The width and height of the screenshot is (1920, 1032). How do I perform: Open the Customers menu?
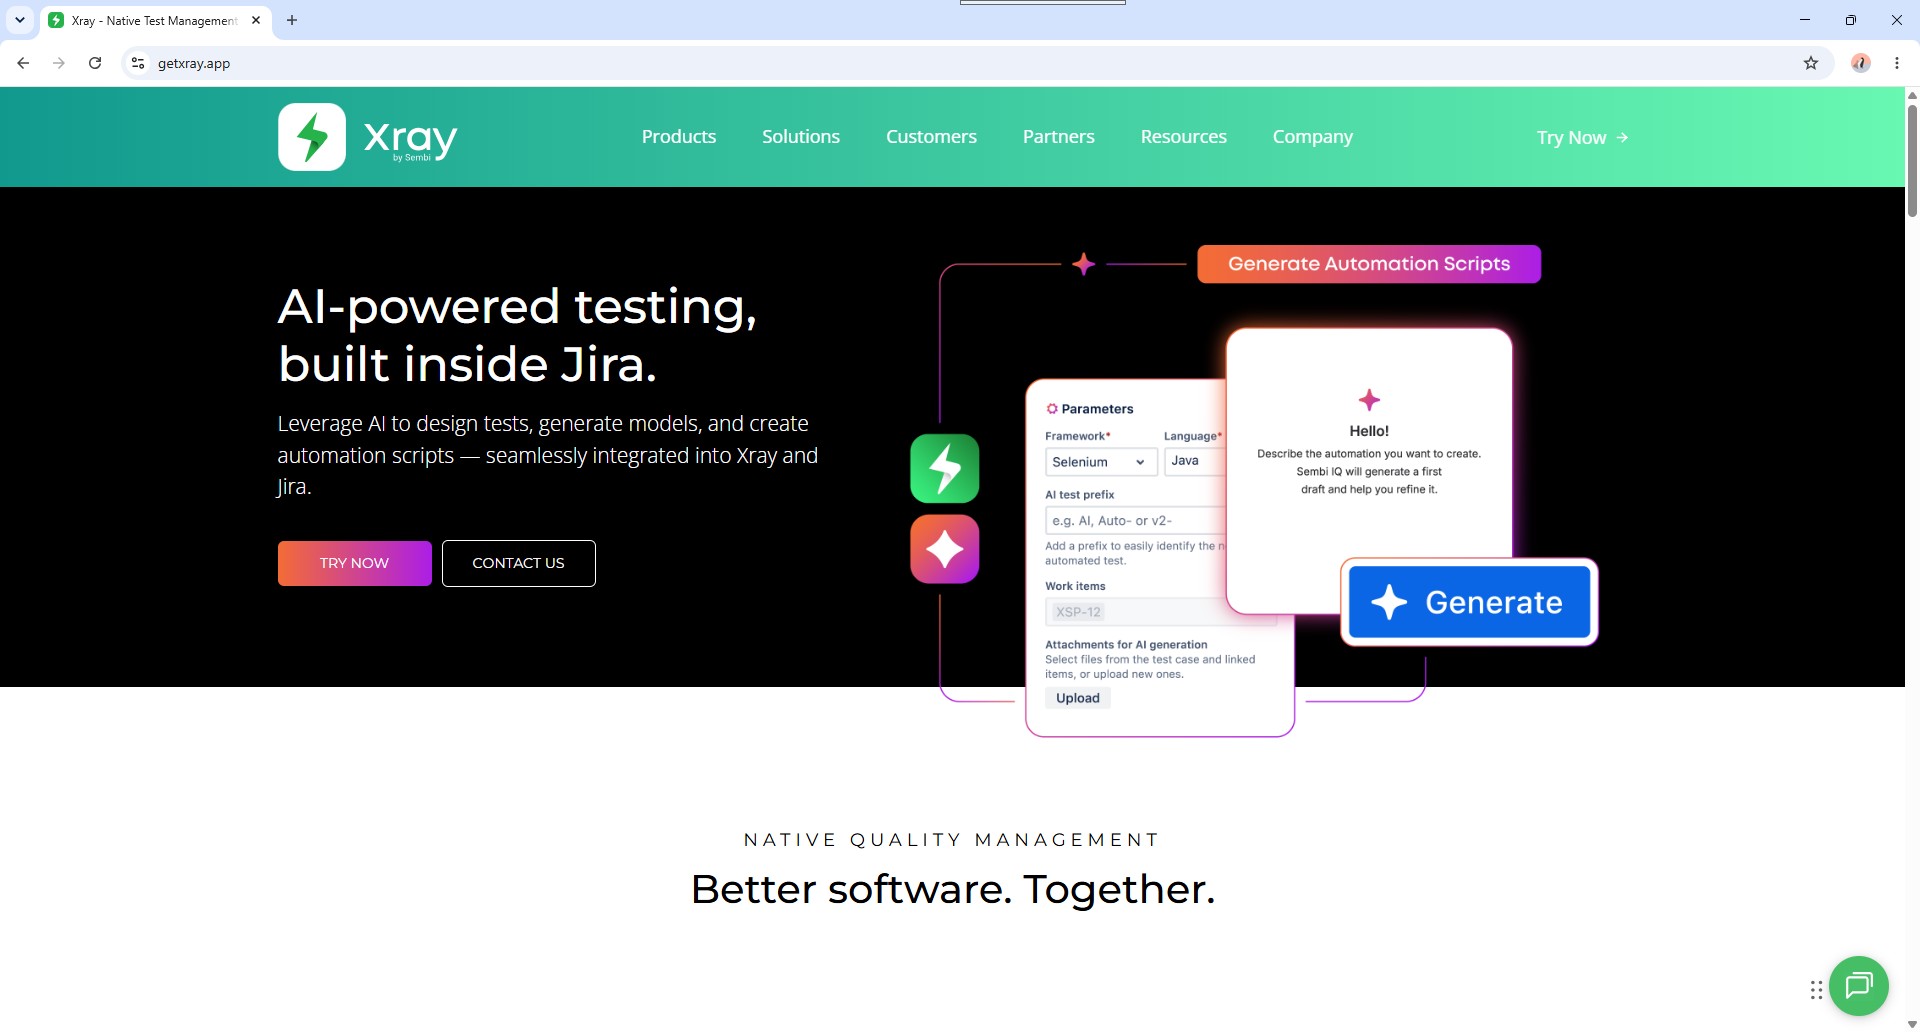point(931,137)
